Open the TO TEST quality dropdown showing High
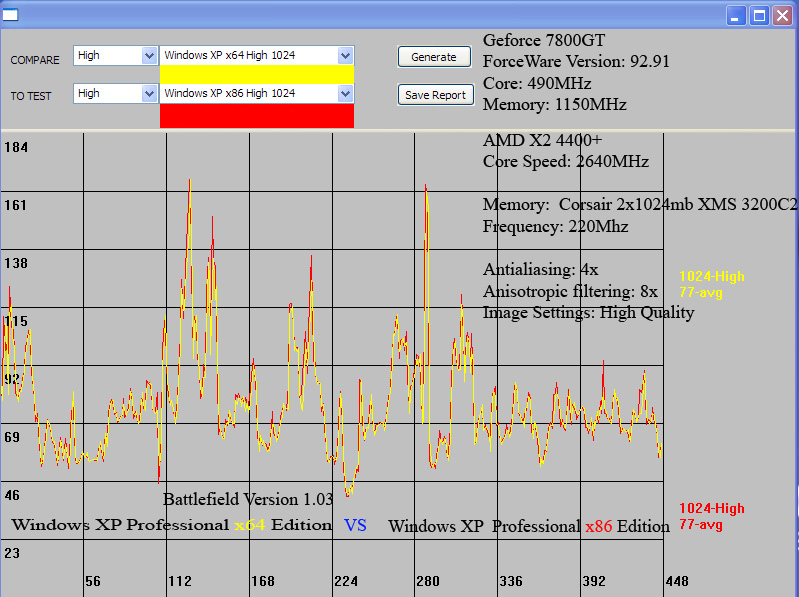This screenshot has width=799, height=597. tap(115, 94)
